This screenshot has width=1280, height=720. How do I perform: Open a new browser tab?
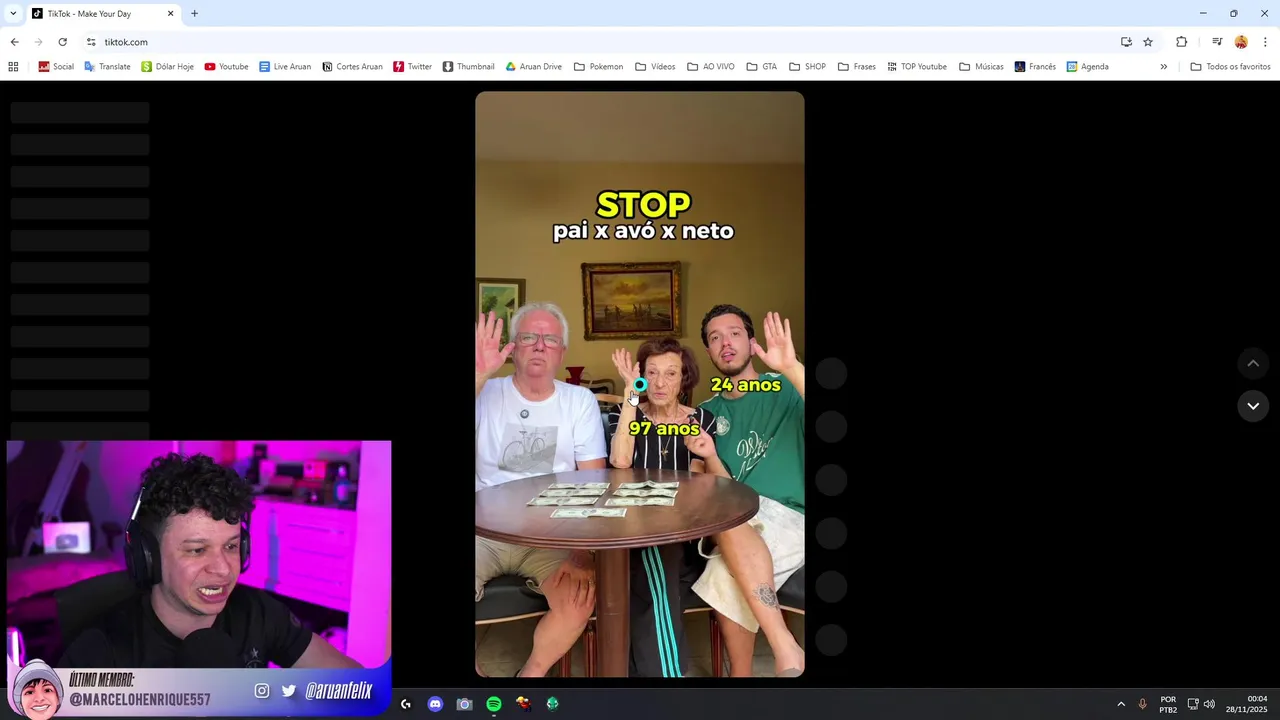194,14
